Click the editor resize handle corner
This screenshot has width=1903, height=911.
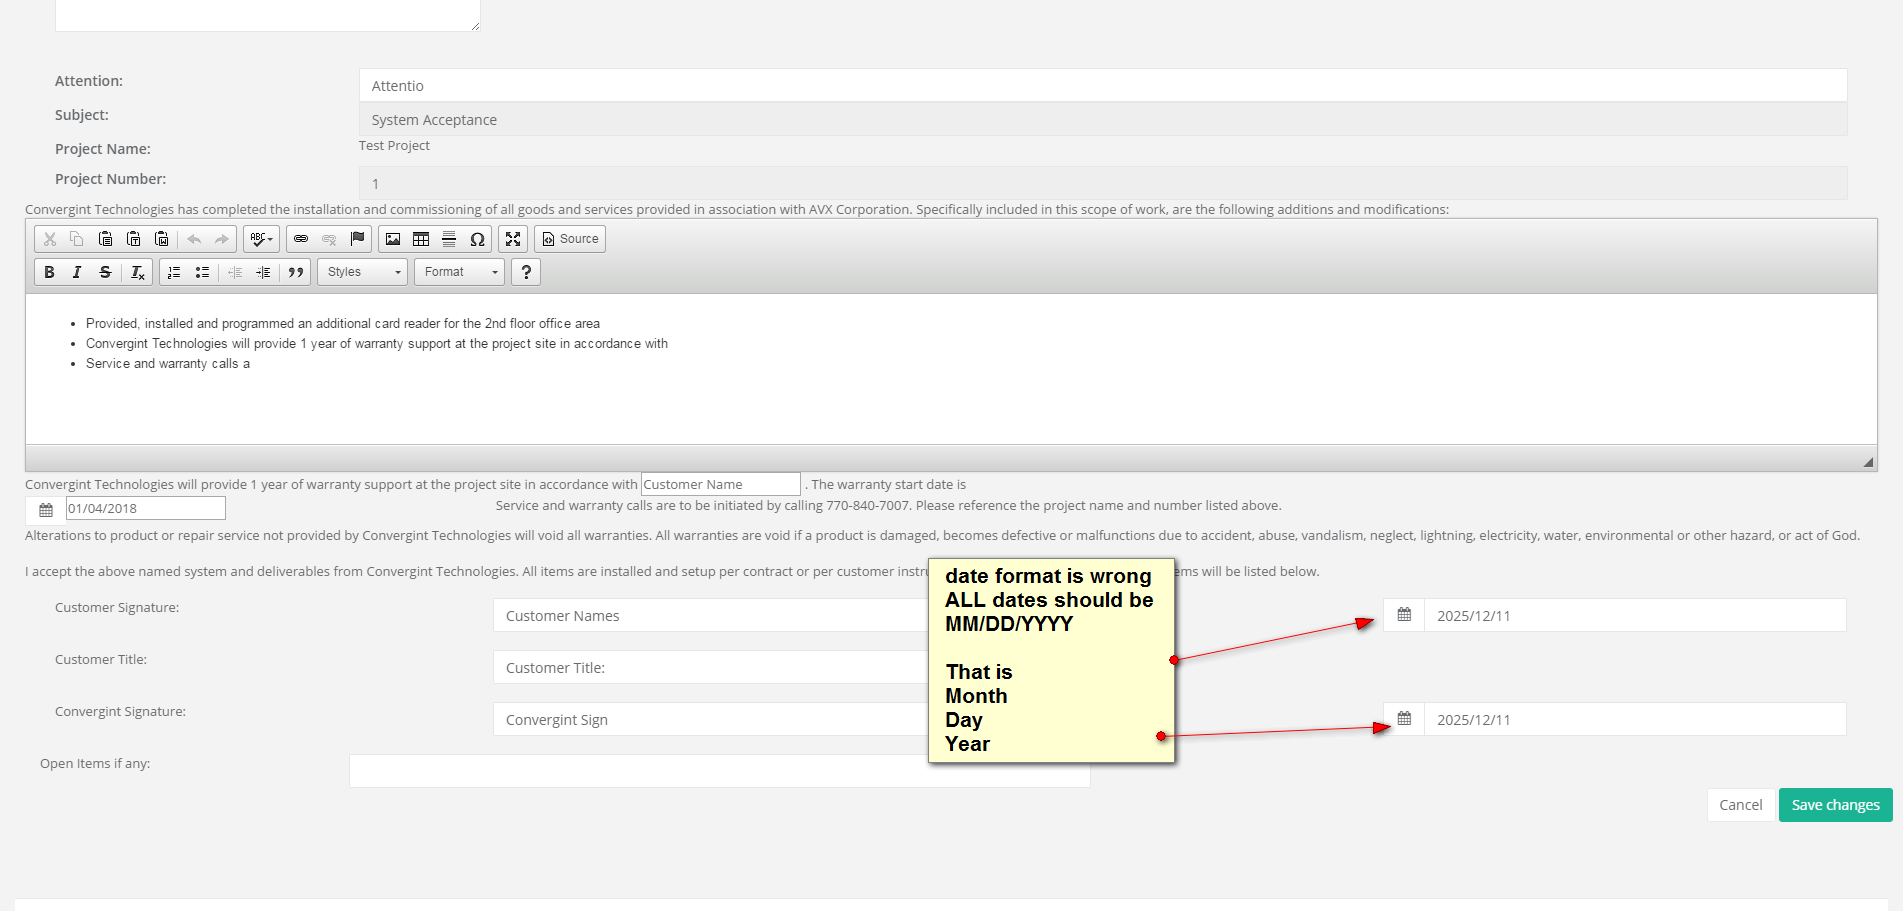point(1868,462)
